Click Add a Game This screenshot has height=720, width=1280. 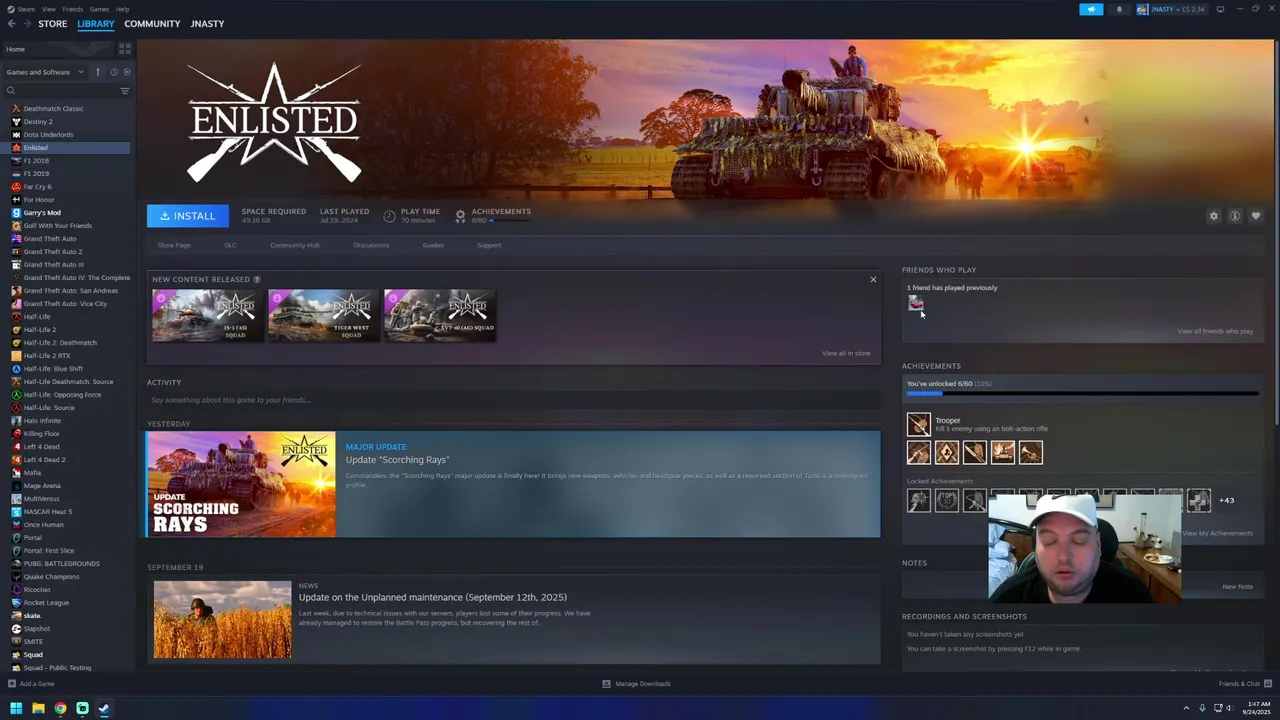[x=31, y=684]
